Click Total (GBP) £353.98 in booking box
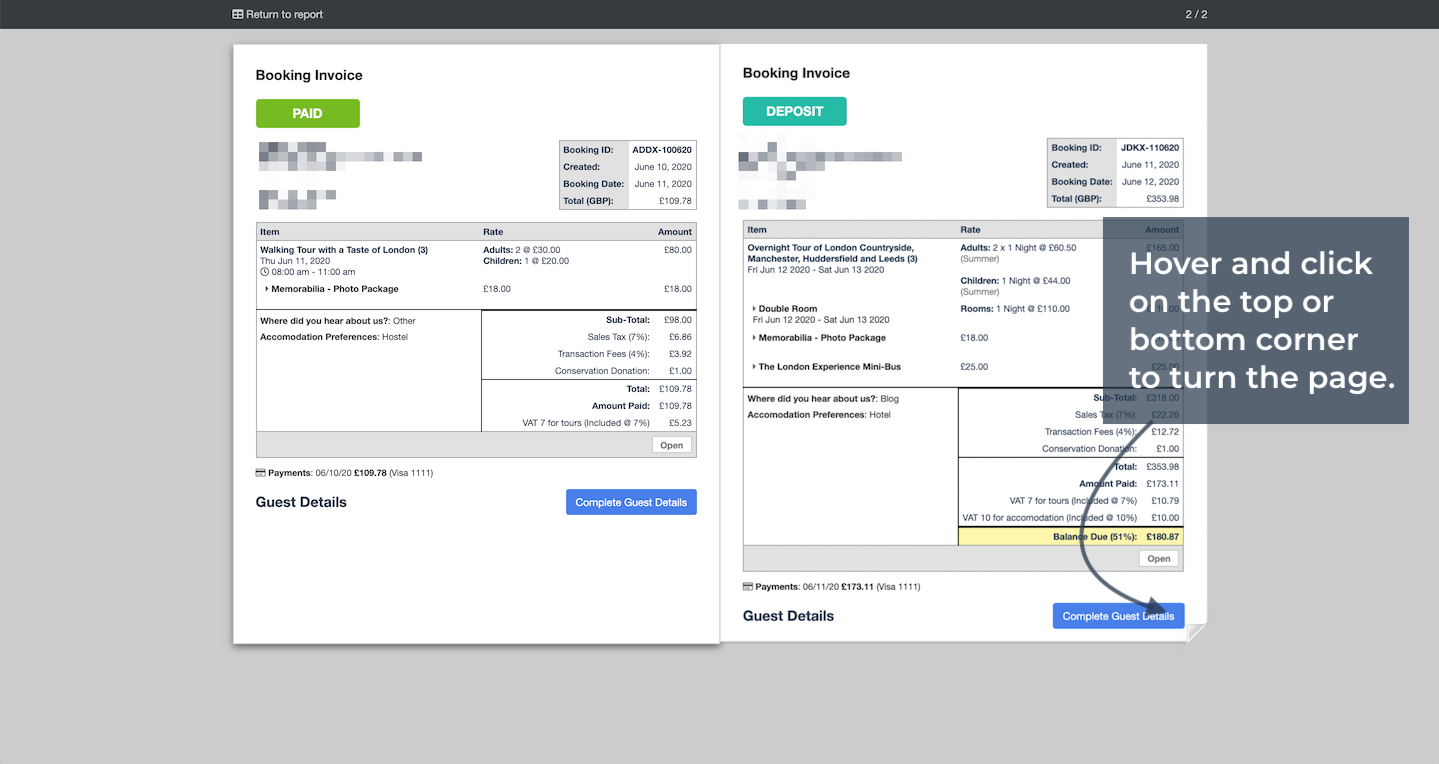 point(1161,199)
